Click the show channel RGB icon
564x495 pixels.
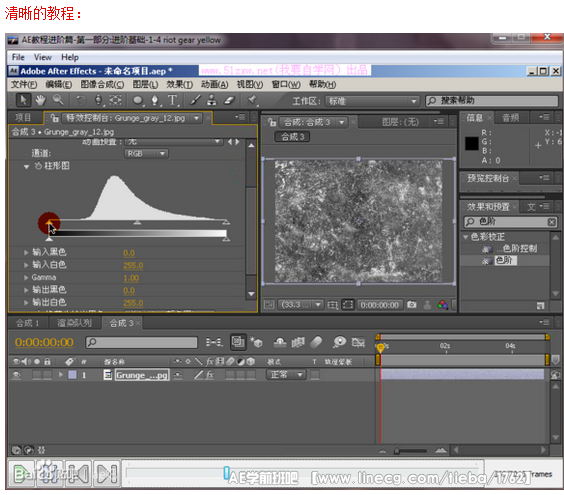coord(442,305)
